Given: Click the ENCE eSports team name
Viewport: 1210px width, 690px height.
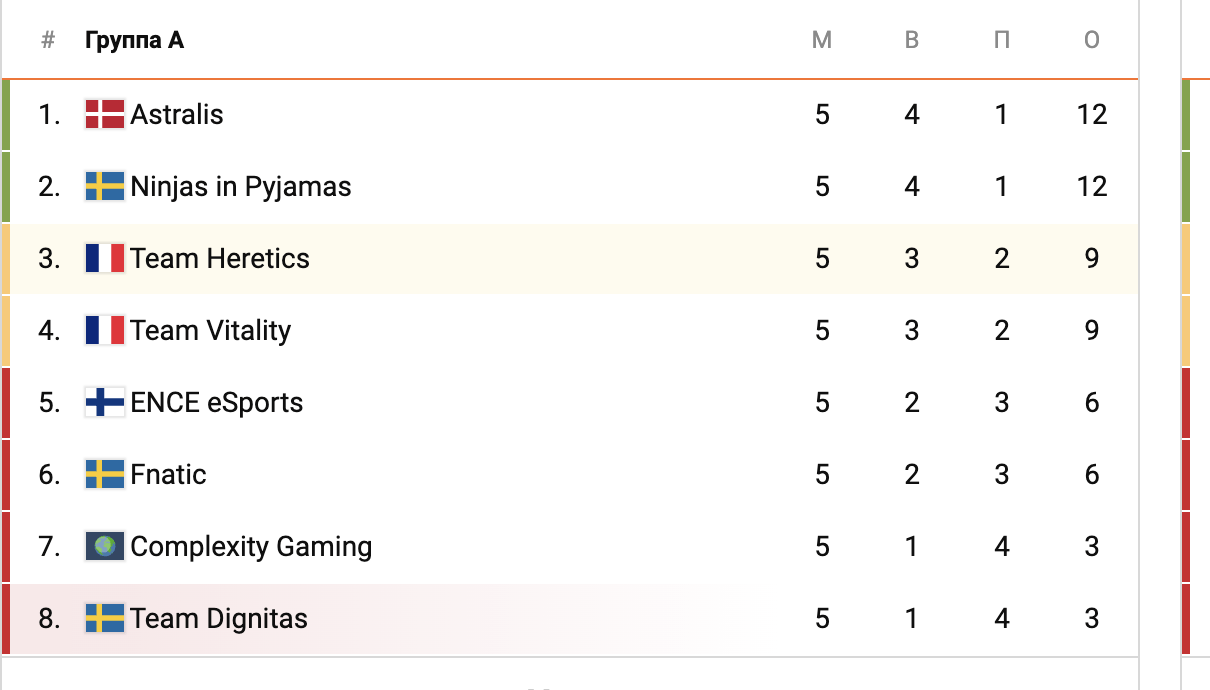Looking at the screenshot, I should coord(217,402).
